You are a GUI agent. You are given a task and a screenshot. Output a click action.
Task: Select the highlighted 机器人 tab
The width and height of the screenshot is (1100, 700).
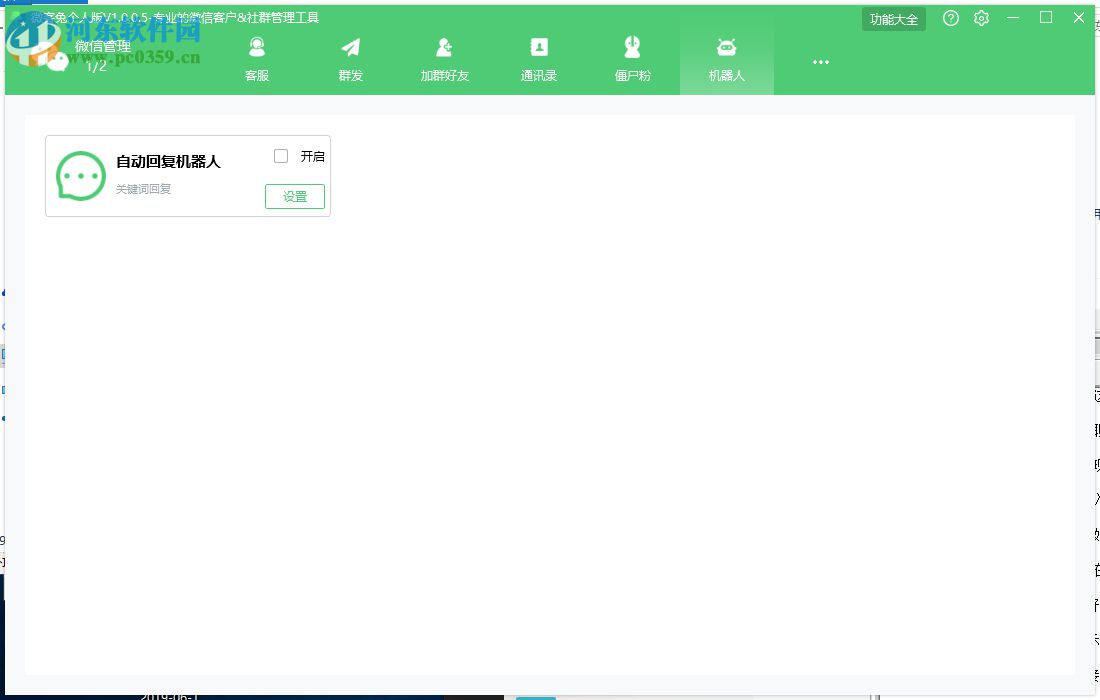pyautogui.click(x=726, y=62)
